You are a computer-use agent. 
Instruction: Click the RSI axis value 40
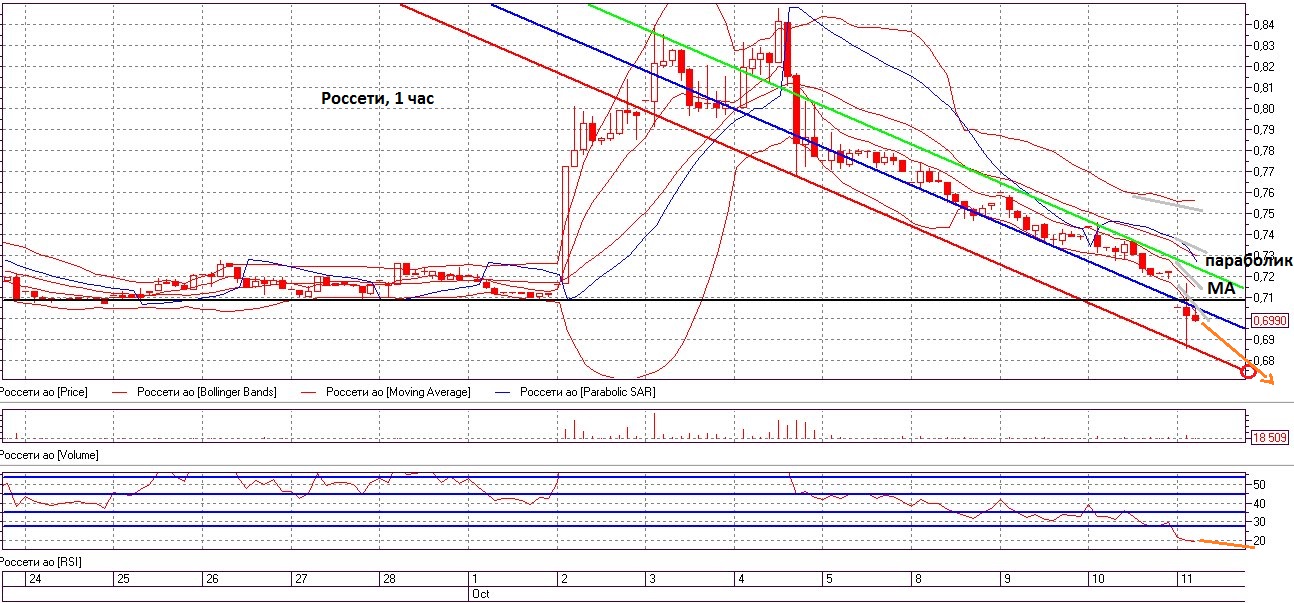[x=1259, y=503]
